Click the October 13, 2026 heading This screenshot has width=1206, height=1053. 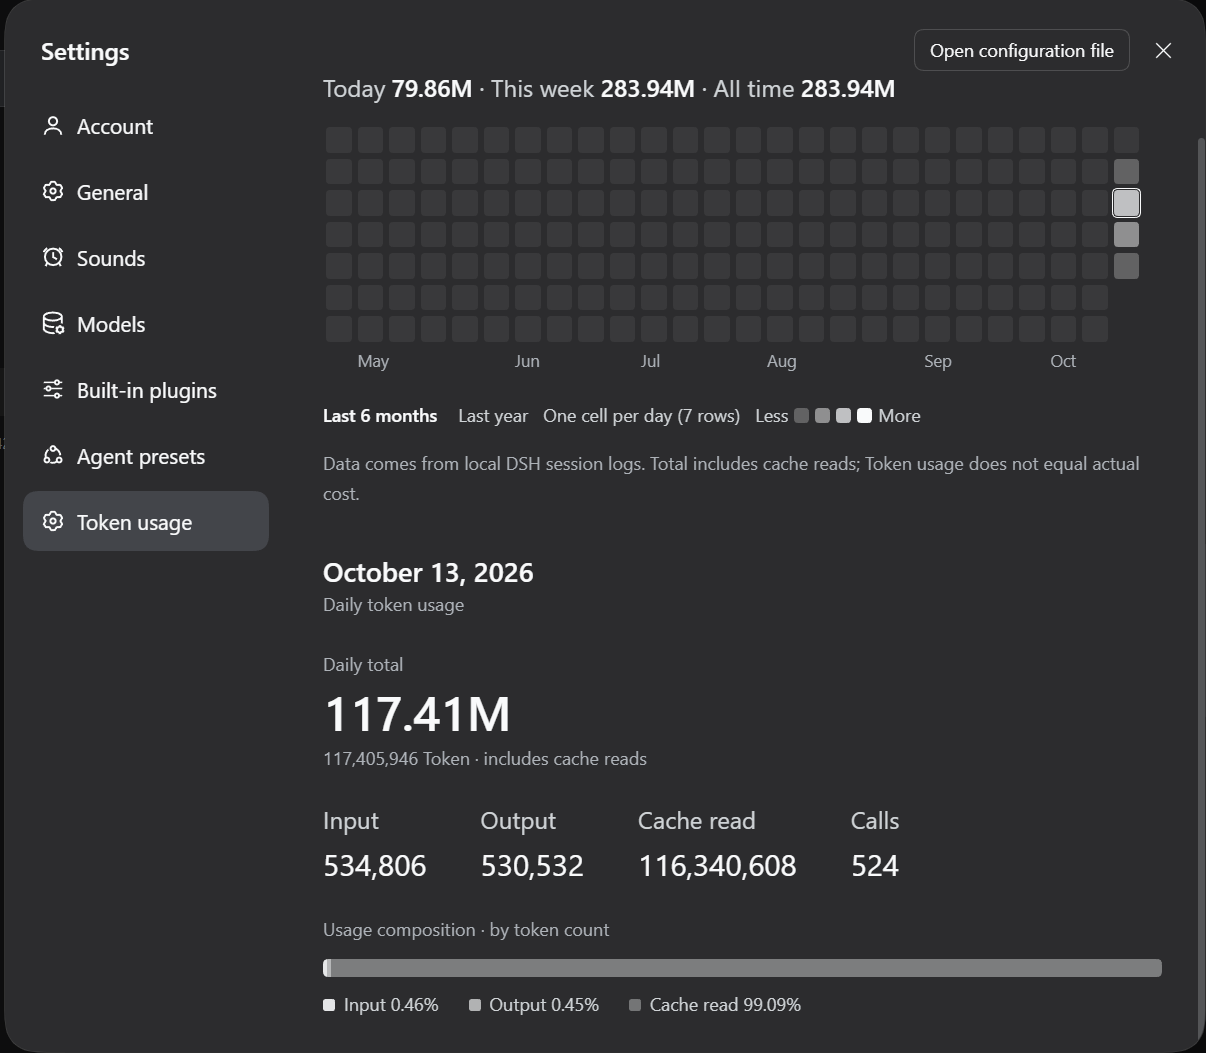[428, 573]
